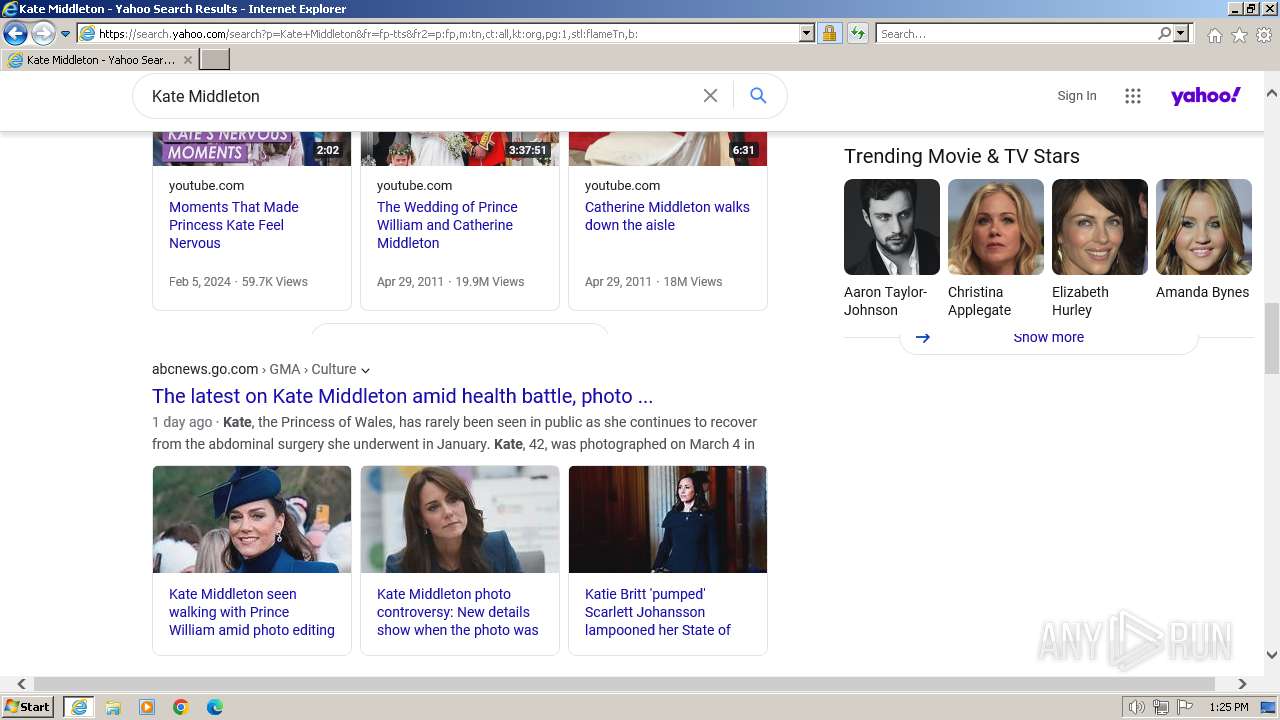This screenshot has height=720, width=1280.
Task: Open the Katie Britt news image
Action: click(668, 519)
